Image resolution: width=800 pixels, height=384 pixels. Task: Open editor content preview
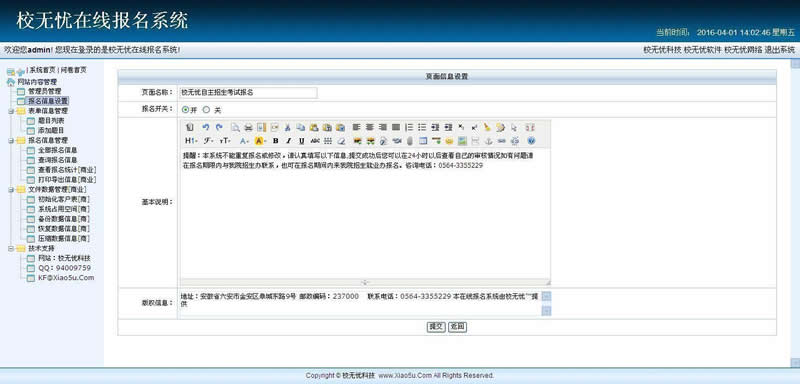pyautogui.click(x=236, y=127)
